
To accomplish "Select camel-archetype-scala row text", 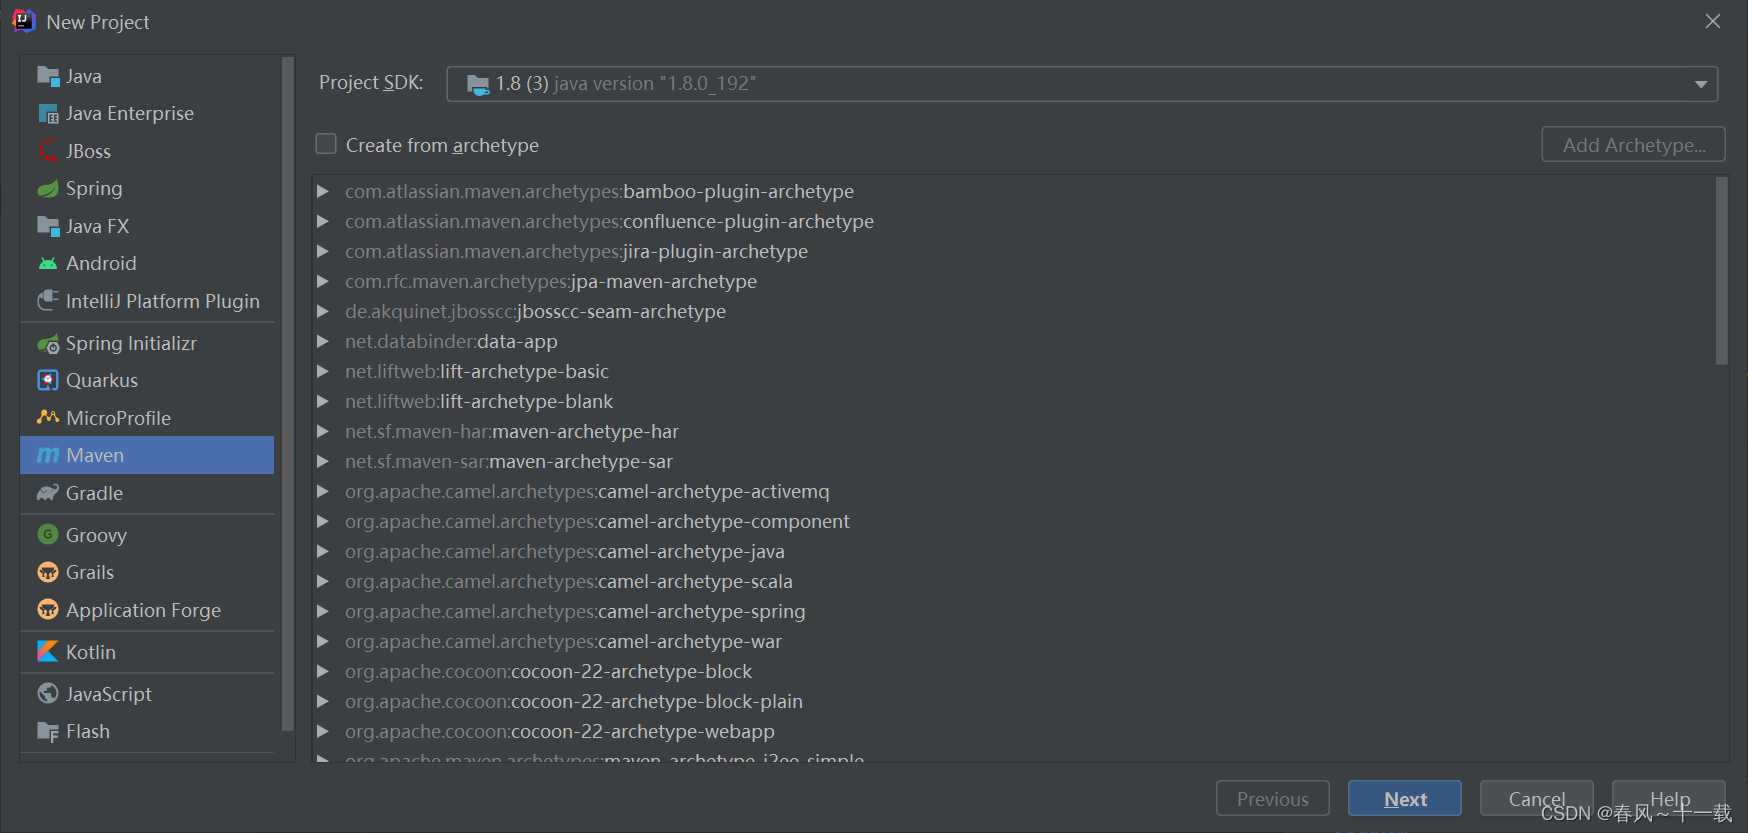I will tap(569, 582).
